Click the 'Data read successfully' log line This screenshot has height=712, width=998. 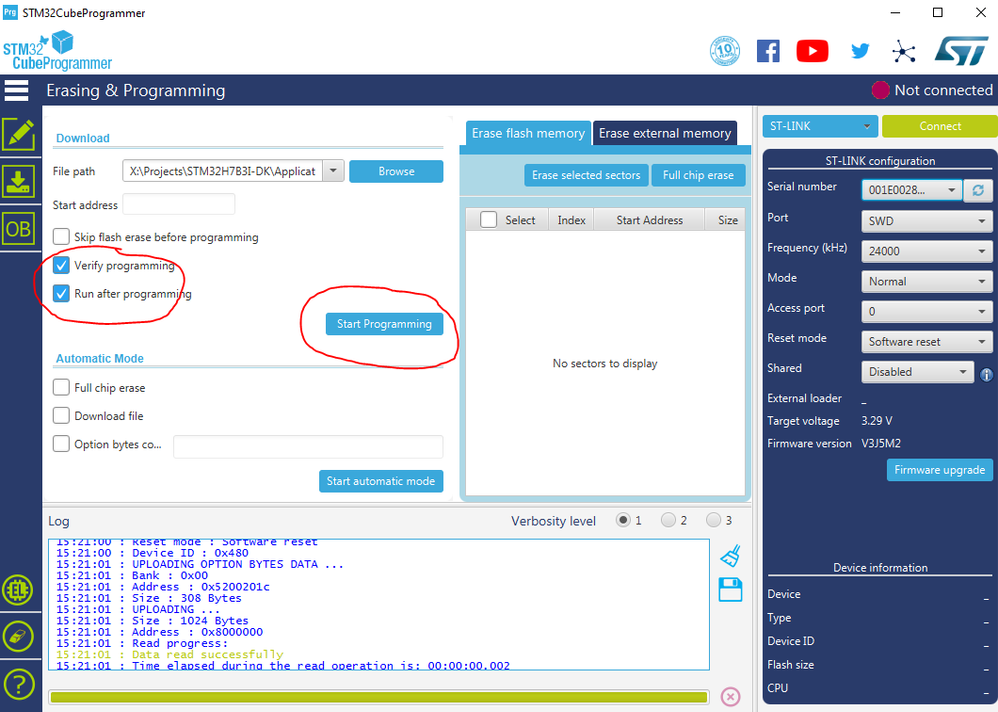click(x=169, y=654)
